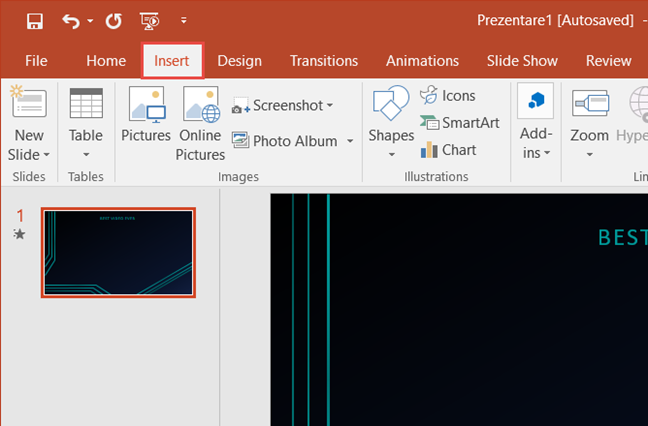The height and width of the screenshot is (426, 648).
Task: Expand the Screenshot dropdown arrow
Action: click(x=330, y=105)
